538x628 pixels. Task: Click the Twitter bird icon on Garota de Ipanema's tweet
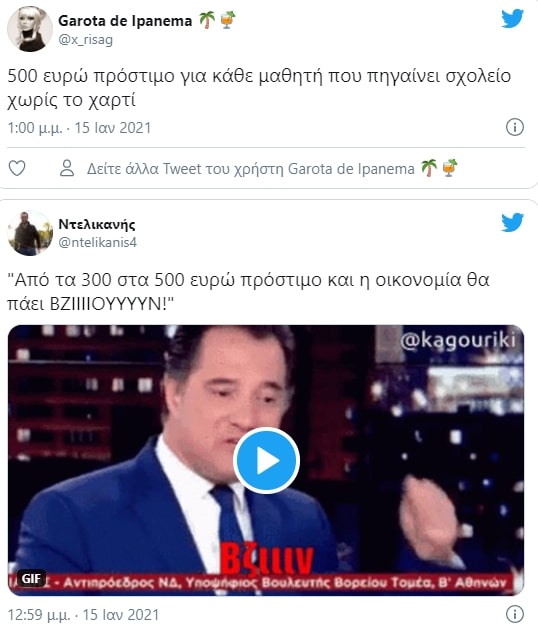(x=512, y=19)
